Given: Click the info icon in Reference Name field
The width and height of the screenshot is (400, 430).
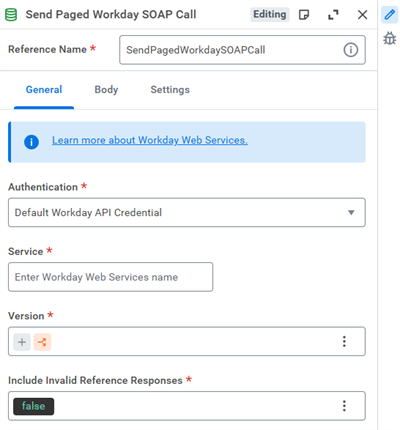Looking at the screenshot, I should [351, 50].
